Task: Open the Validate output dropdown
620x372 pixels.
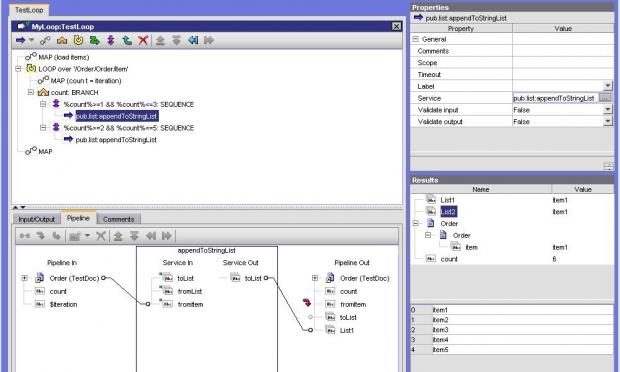Action: coord(608,122)
